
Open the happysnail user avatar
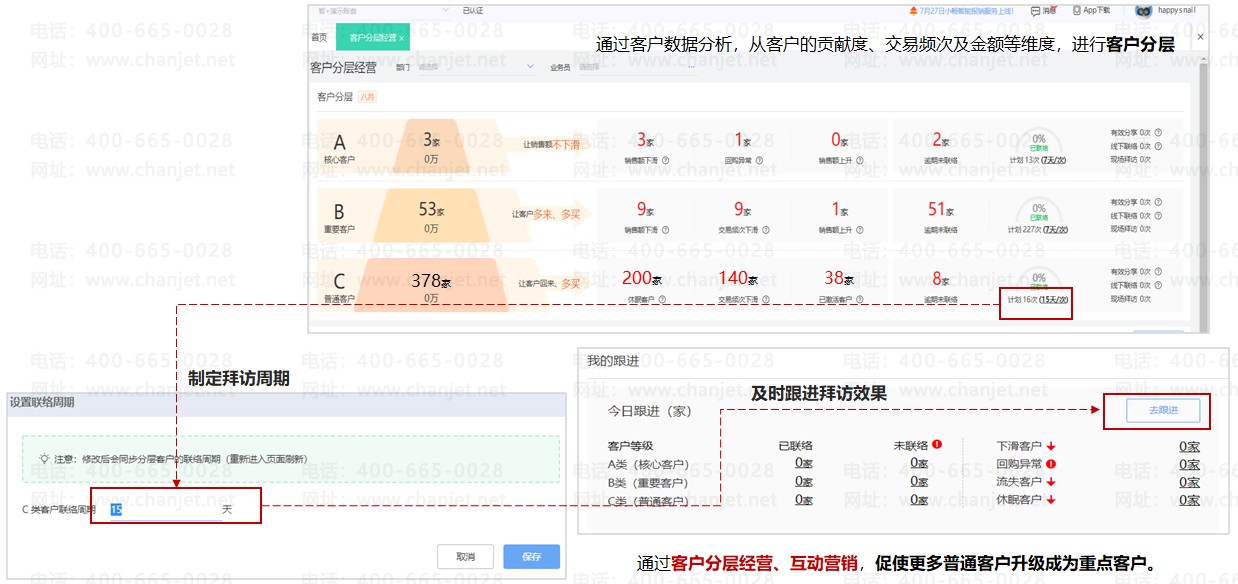pos(1144,10)
